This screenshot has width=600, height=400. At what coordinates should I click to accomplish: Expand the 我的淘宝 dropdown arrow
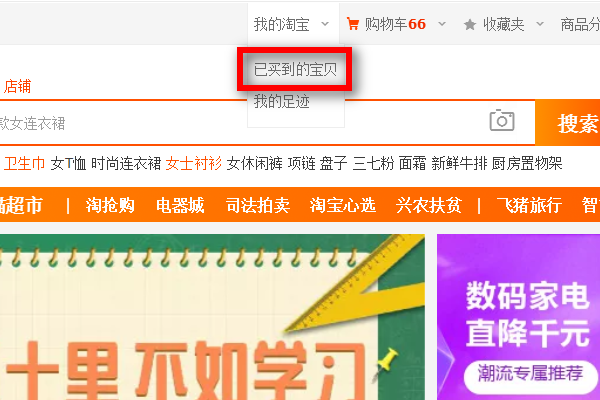[x=325, y=24]
